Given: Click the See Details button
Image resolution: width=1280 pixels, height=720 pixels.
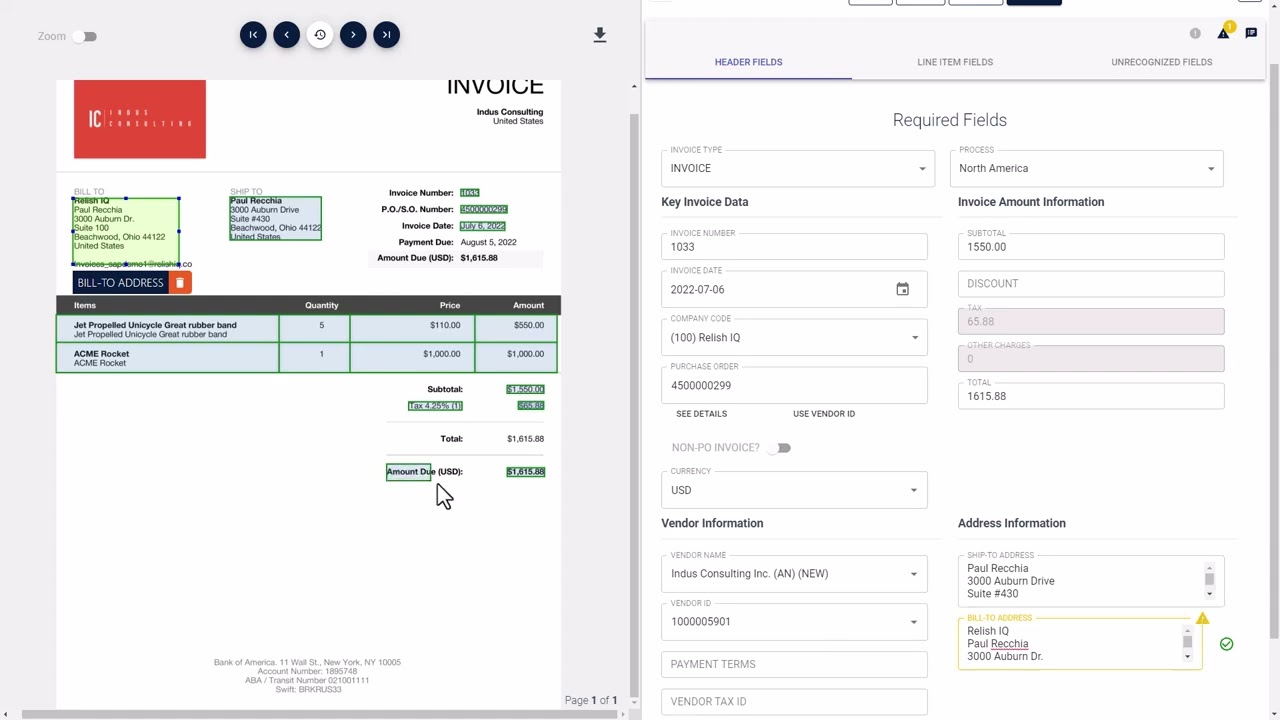Looking at the screenshot, I should point(701,414).
